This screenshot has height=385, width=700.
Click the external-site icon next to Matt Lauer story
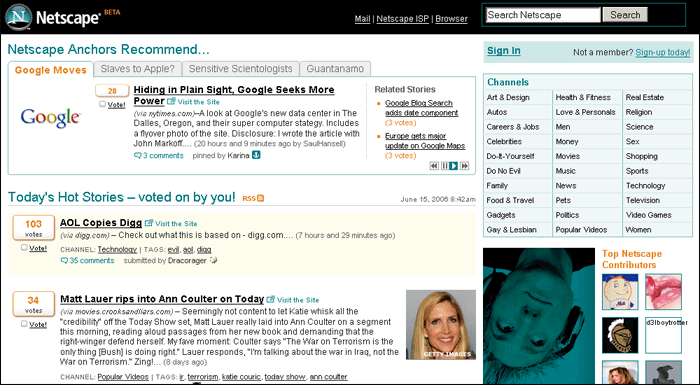pyautogui.click(x=271, y=299)
